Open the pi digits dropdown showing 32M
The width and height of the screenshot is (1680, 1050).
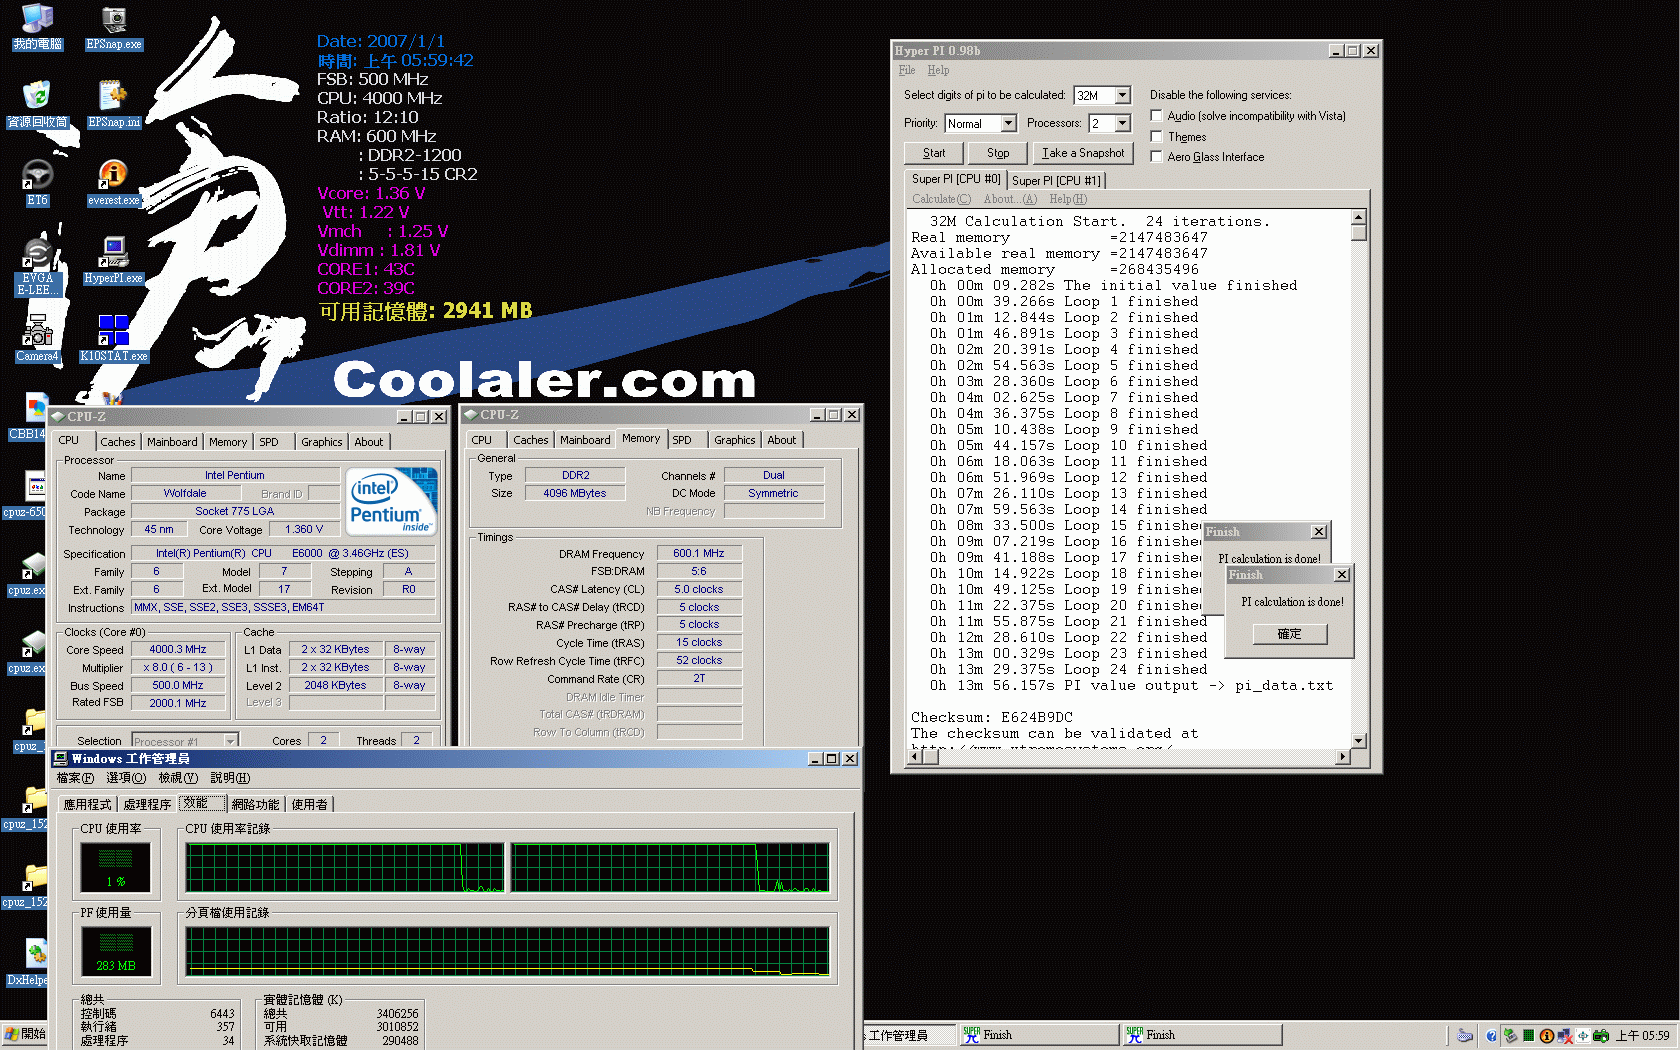pos(1122,95)
